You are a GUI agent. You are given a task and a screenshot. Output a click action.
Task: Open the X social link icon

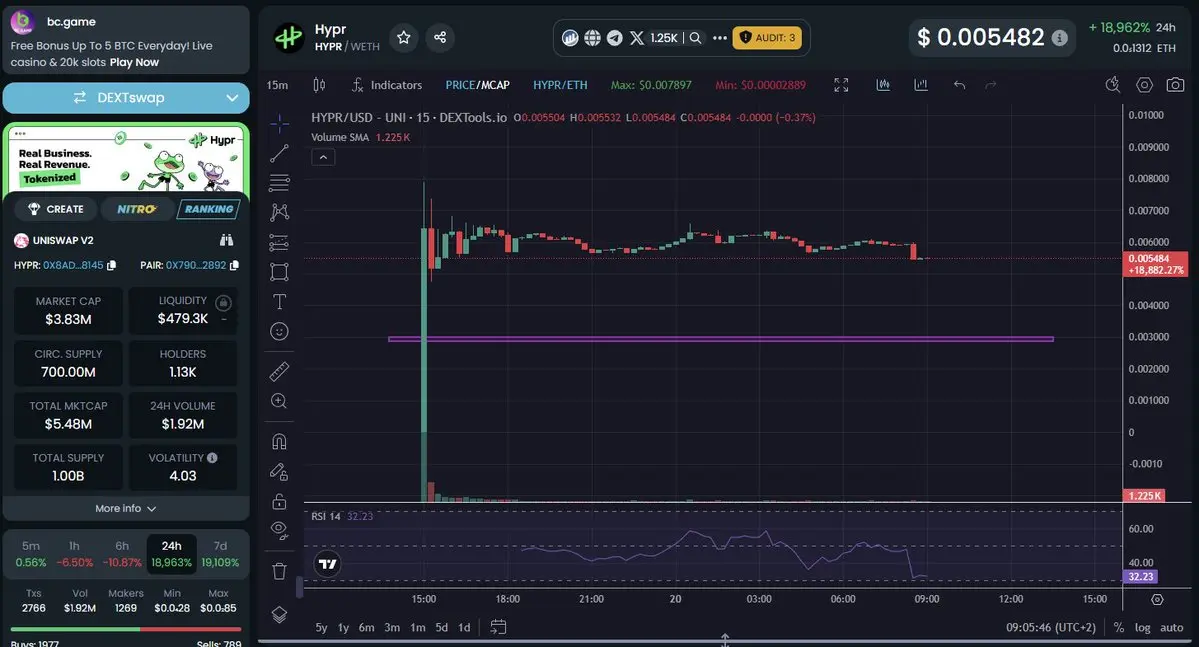pos(636,37)
